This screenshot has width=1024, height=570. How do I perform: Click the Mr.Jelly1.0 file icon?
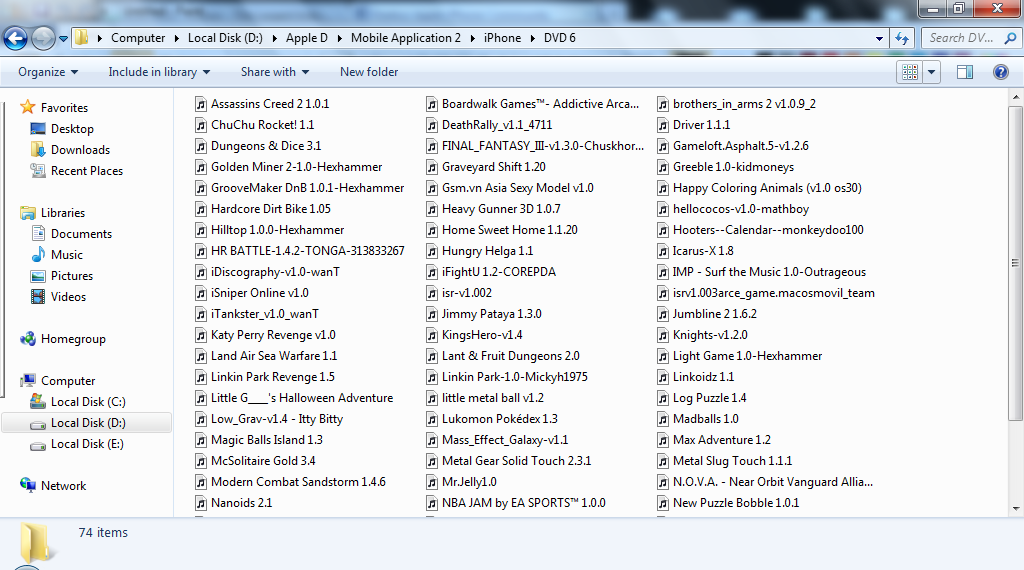[432, 482]
